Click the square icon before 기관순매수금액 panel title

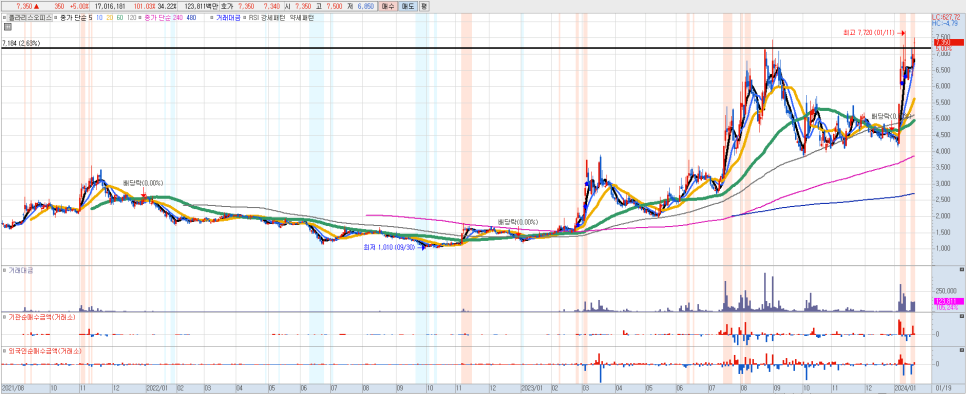click(4, 317)
